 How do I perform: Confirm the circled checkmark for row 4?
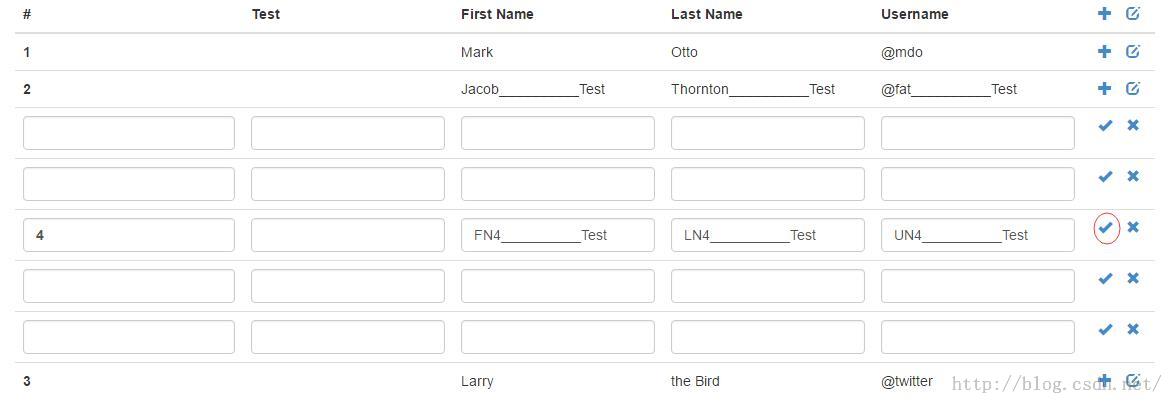pyautogui.click(x=1105, y=228)
